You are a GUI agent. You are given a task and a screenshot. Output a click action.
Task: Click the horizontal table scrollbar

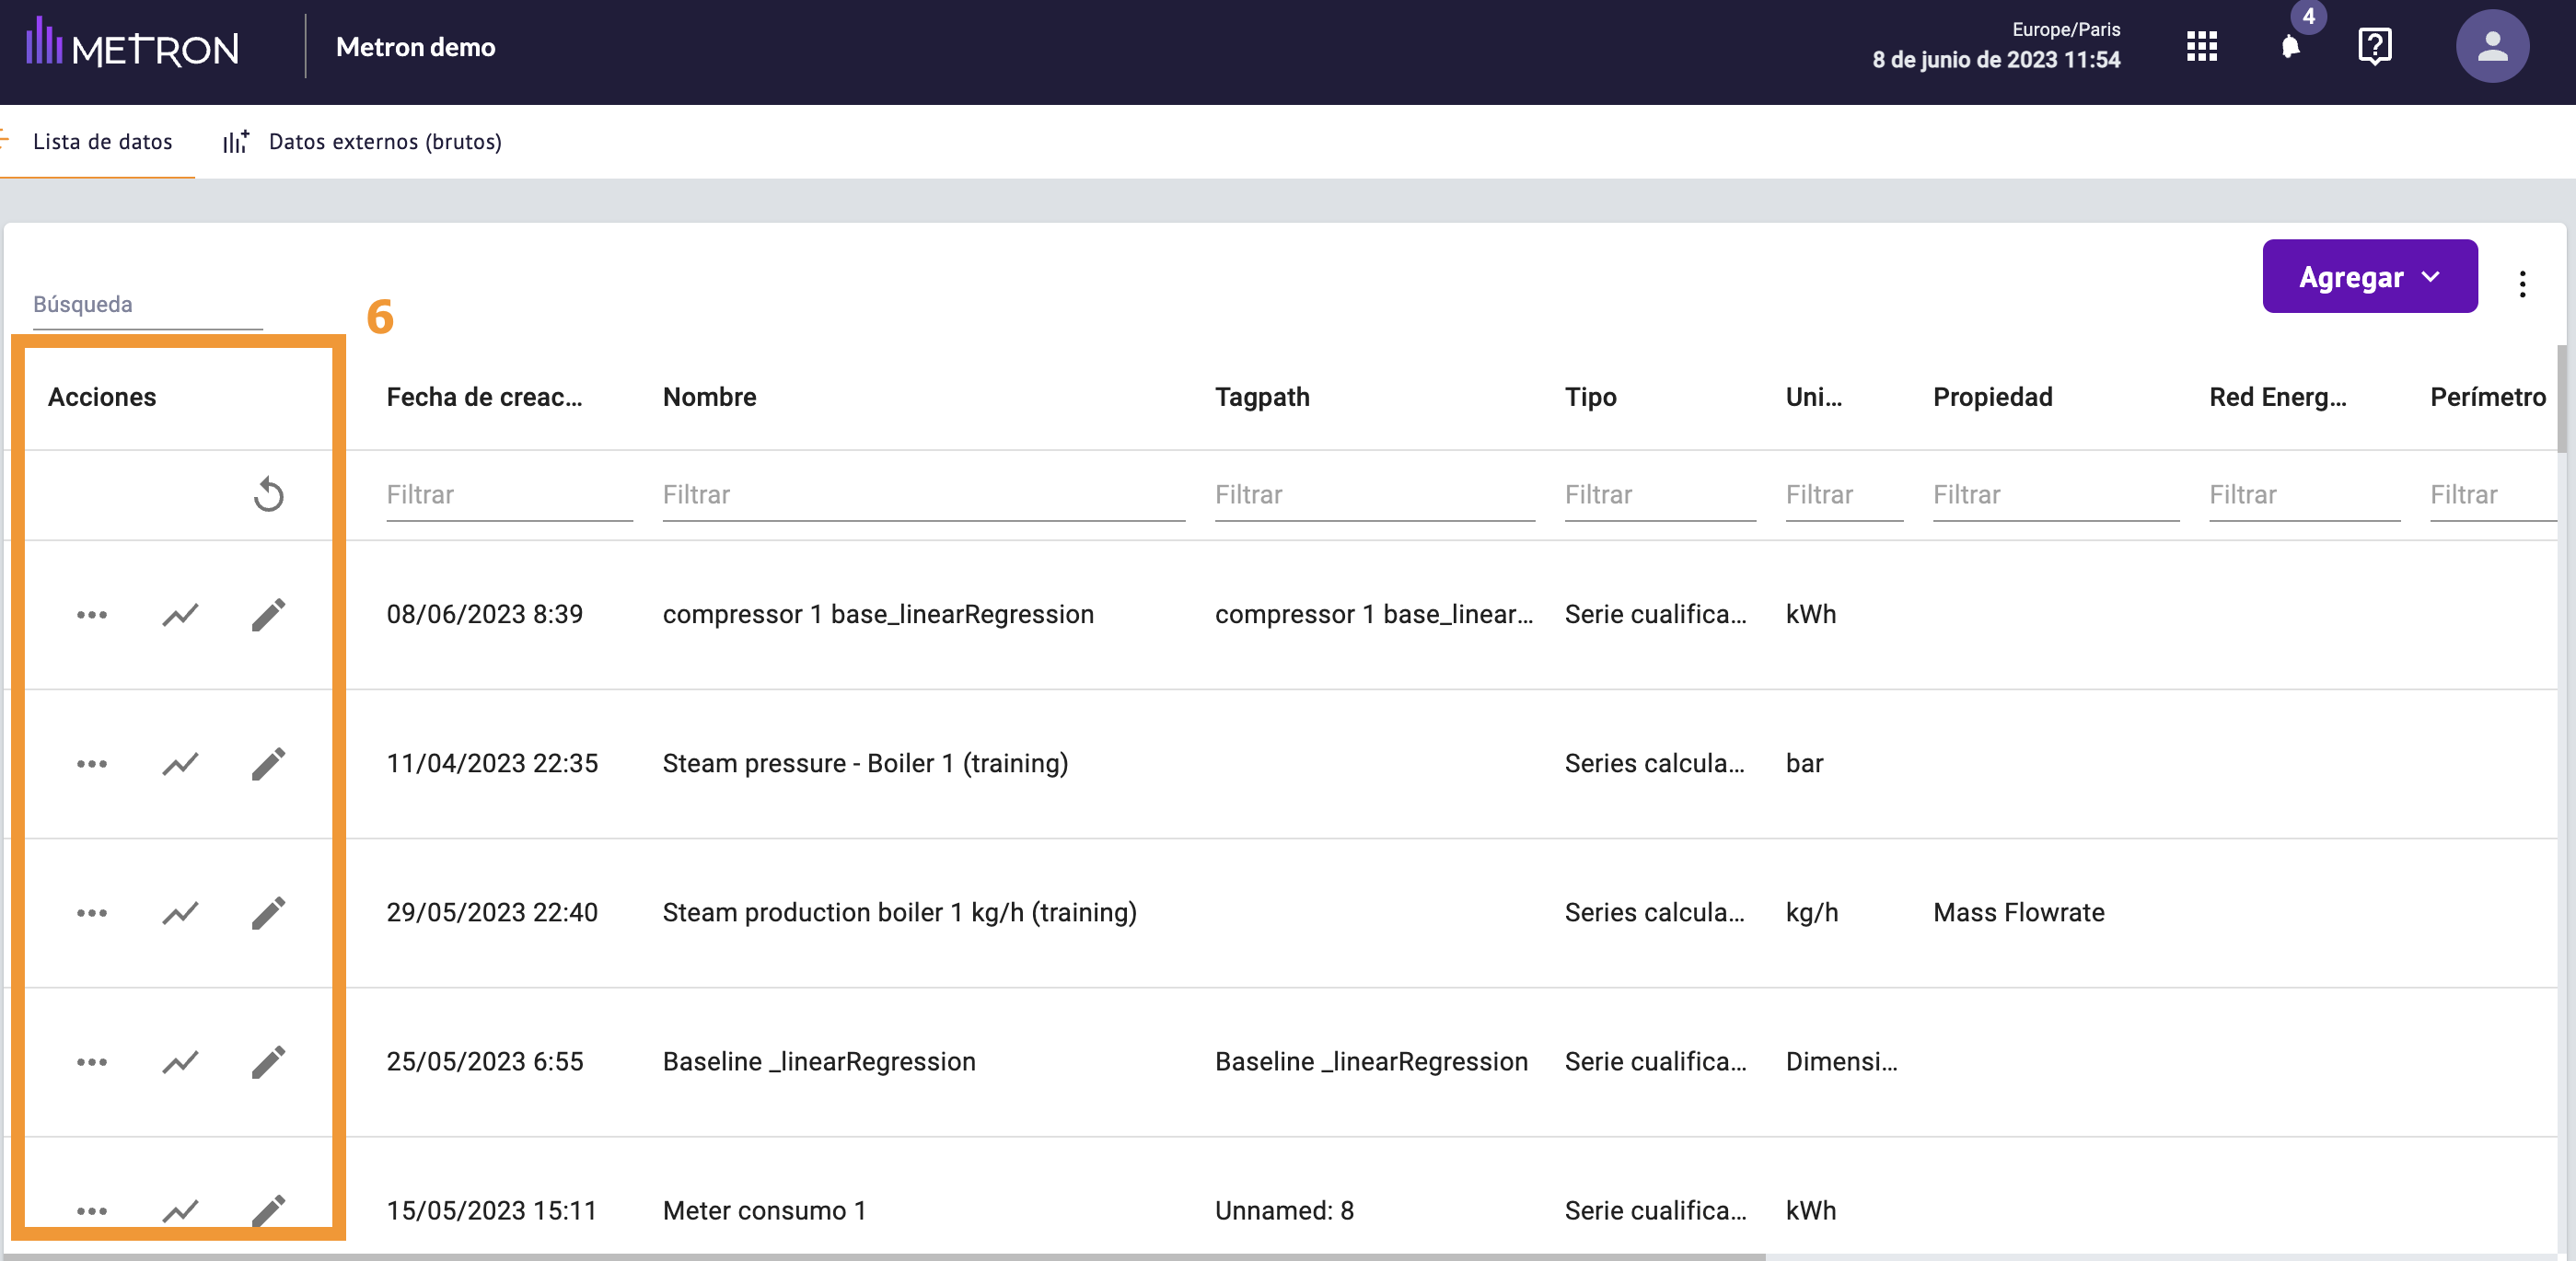point(884,1256)
